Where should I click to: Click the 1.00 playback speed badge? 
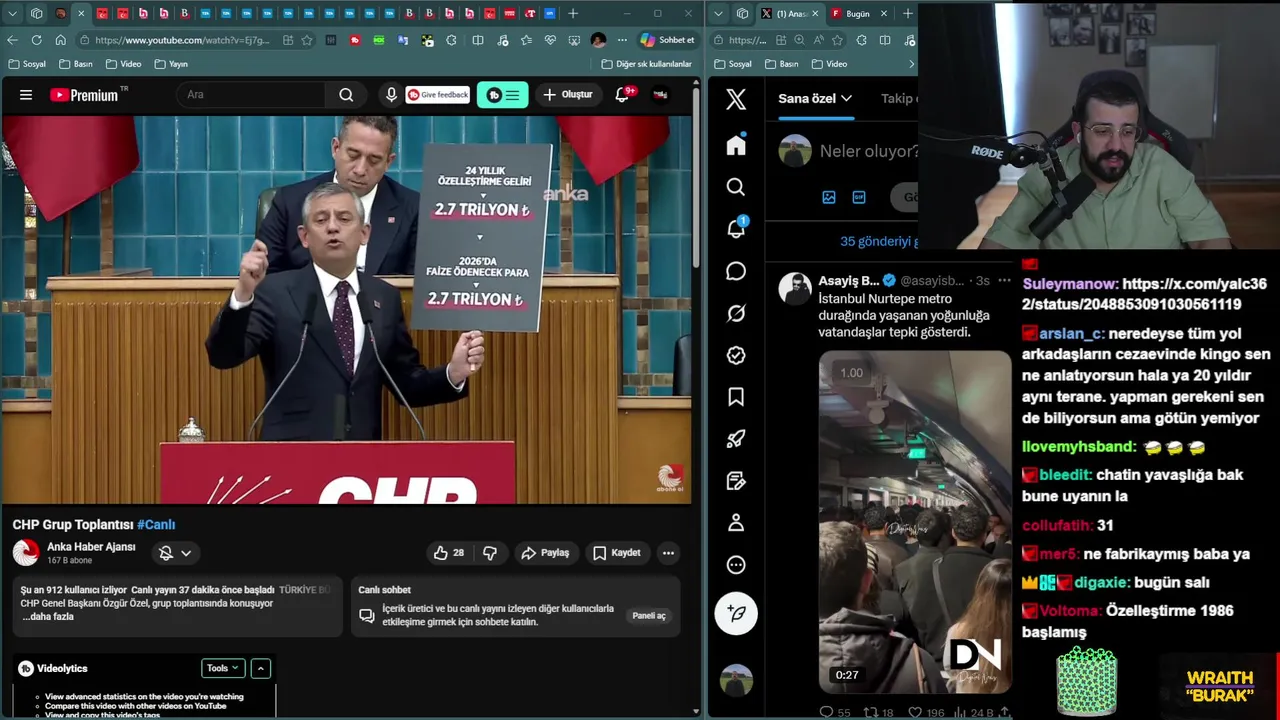[x=851, y=373]
